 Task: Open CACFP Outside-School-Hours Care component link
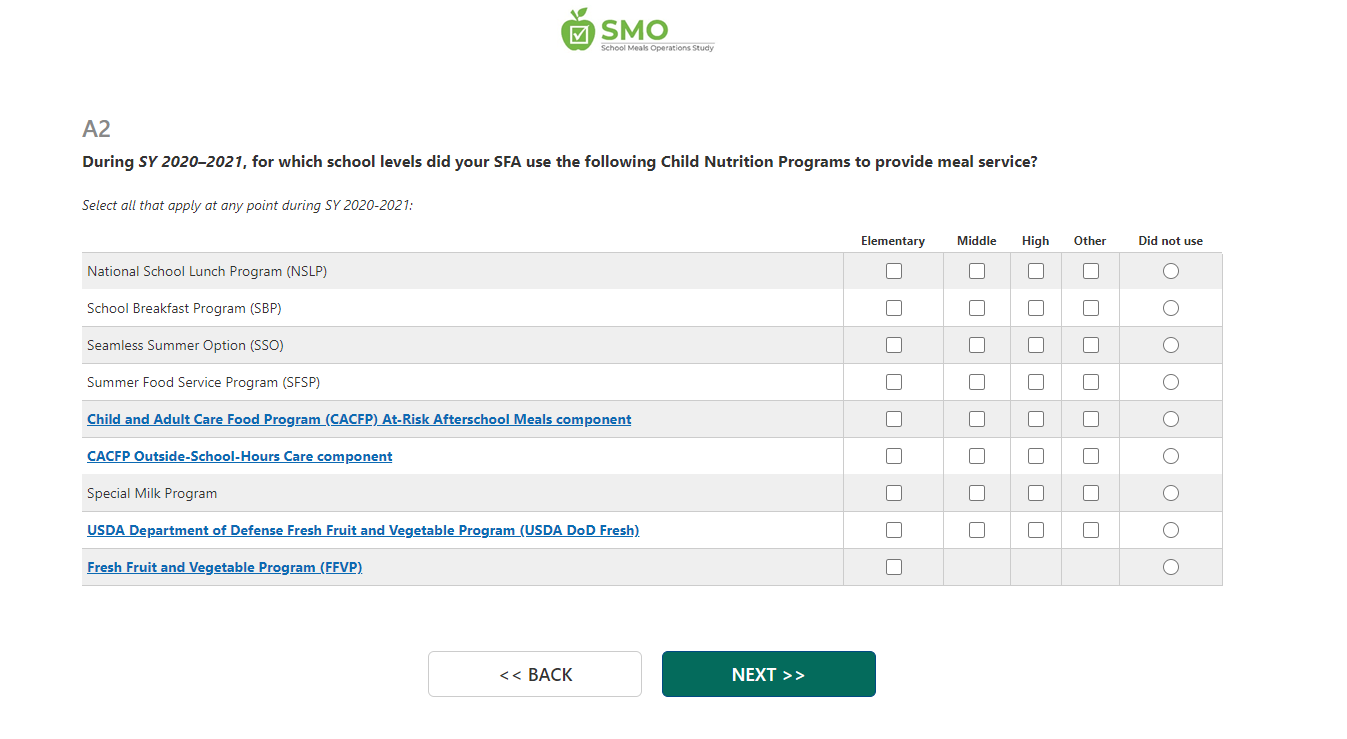240,456
